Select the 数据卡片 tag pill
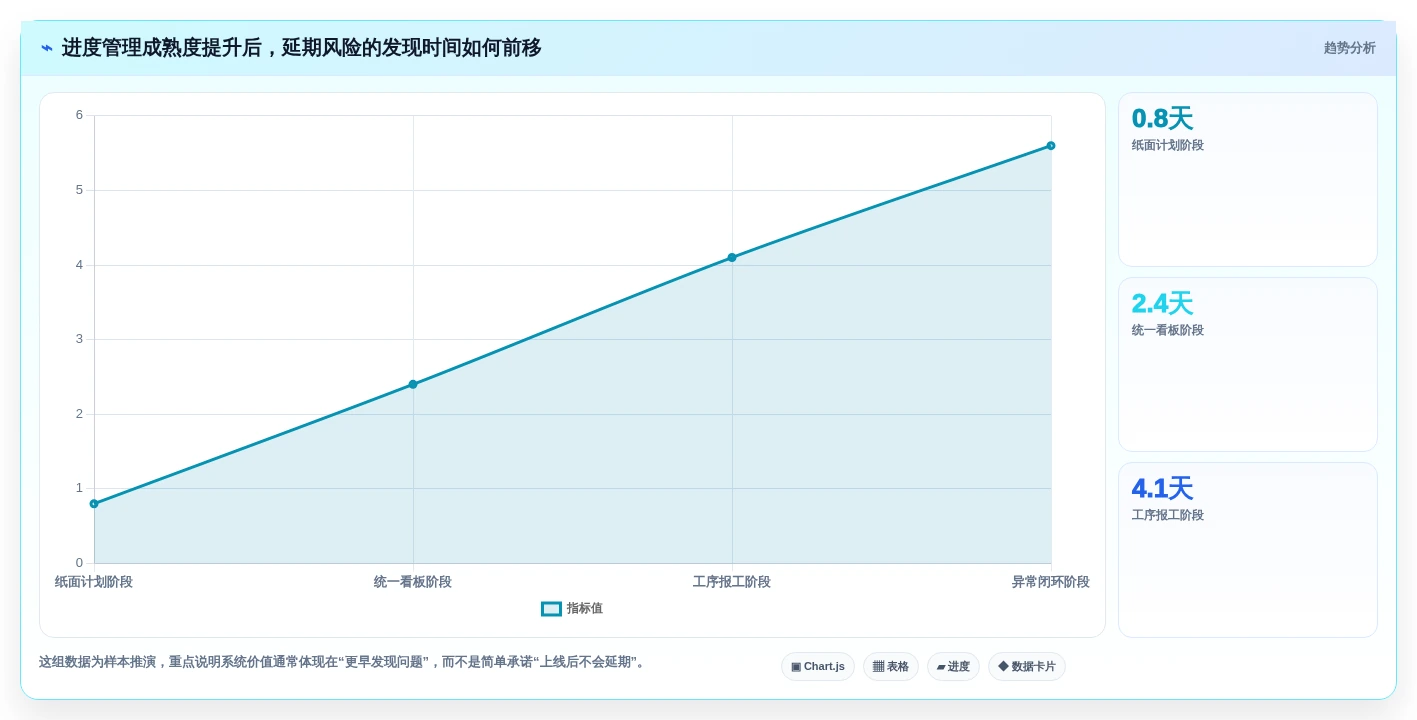The image size is (1417, 720). 1027,667
